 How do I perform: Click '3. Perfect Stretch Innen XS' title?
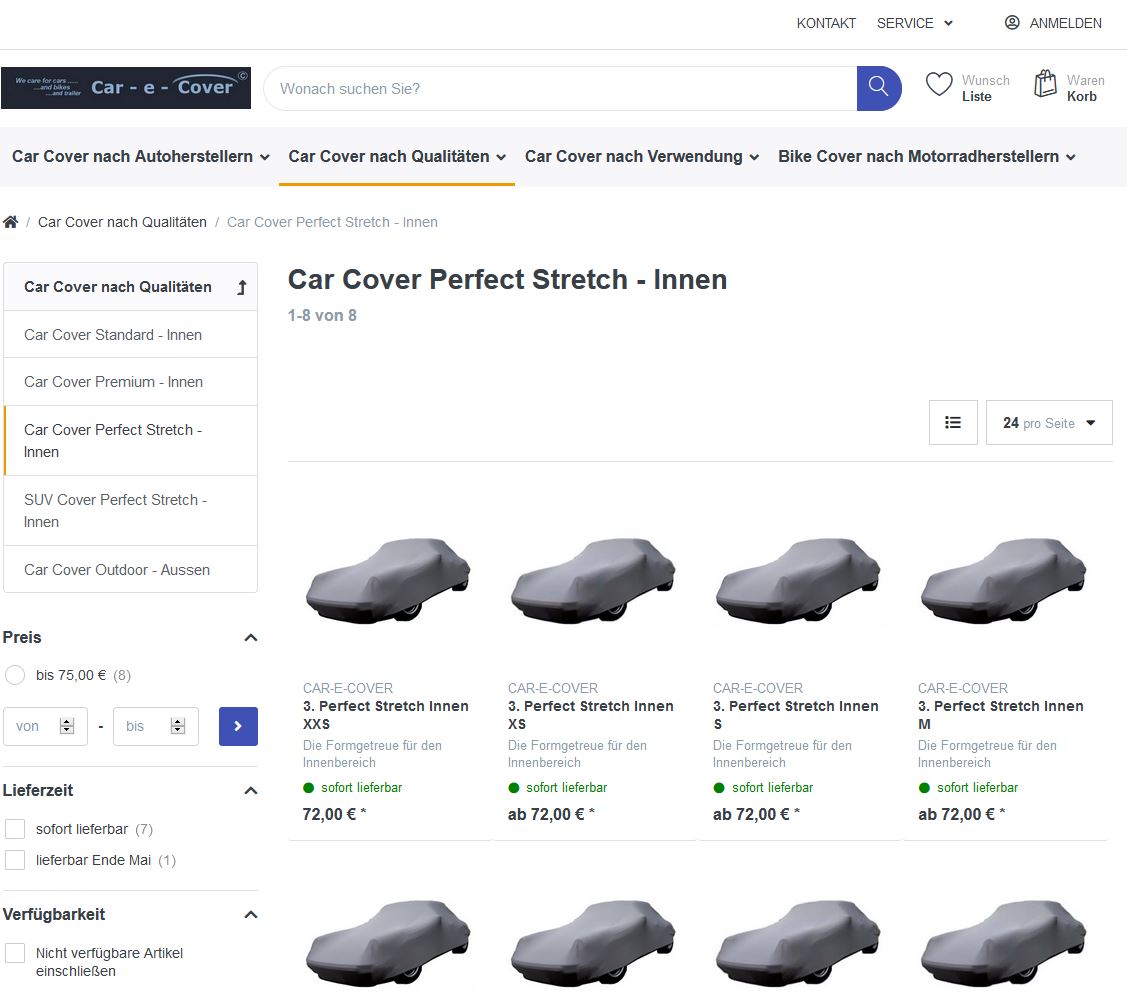[591, 715]
